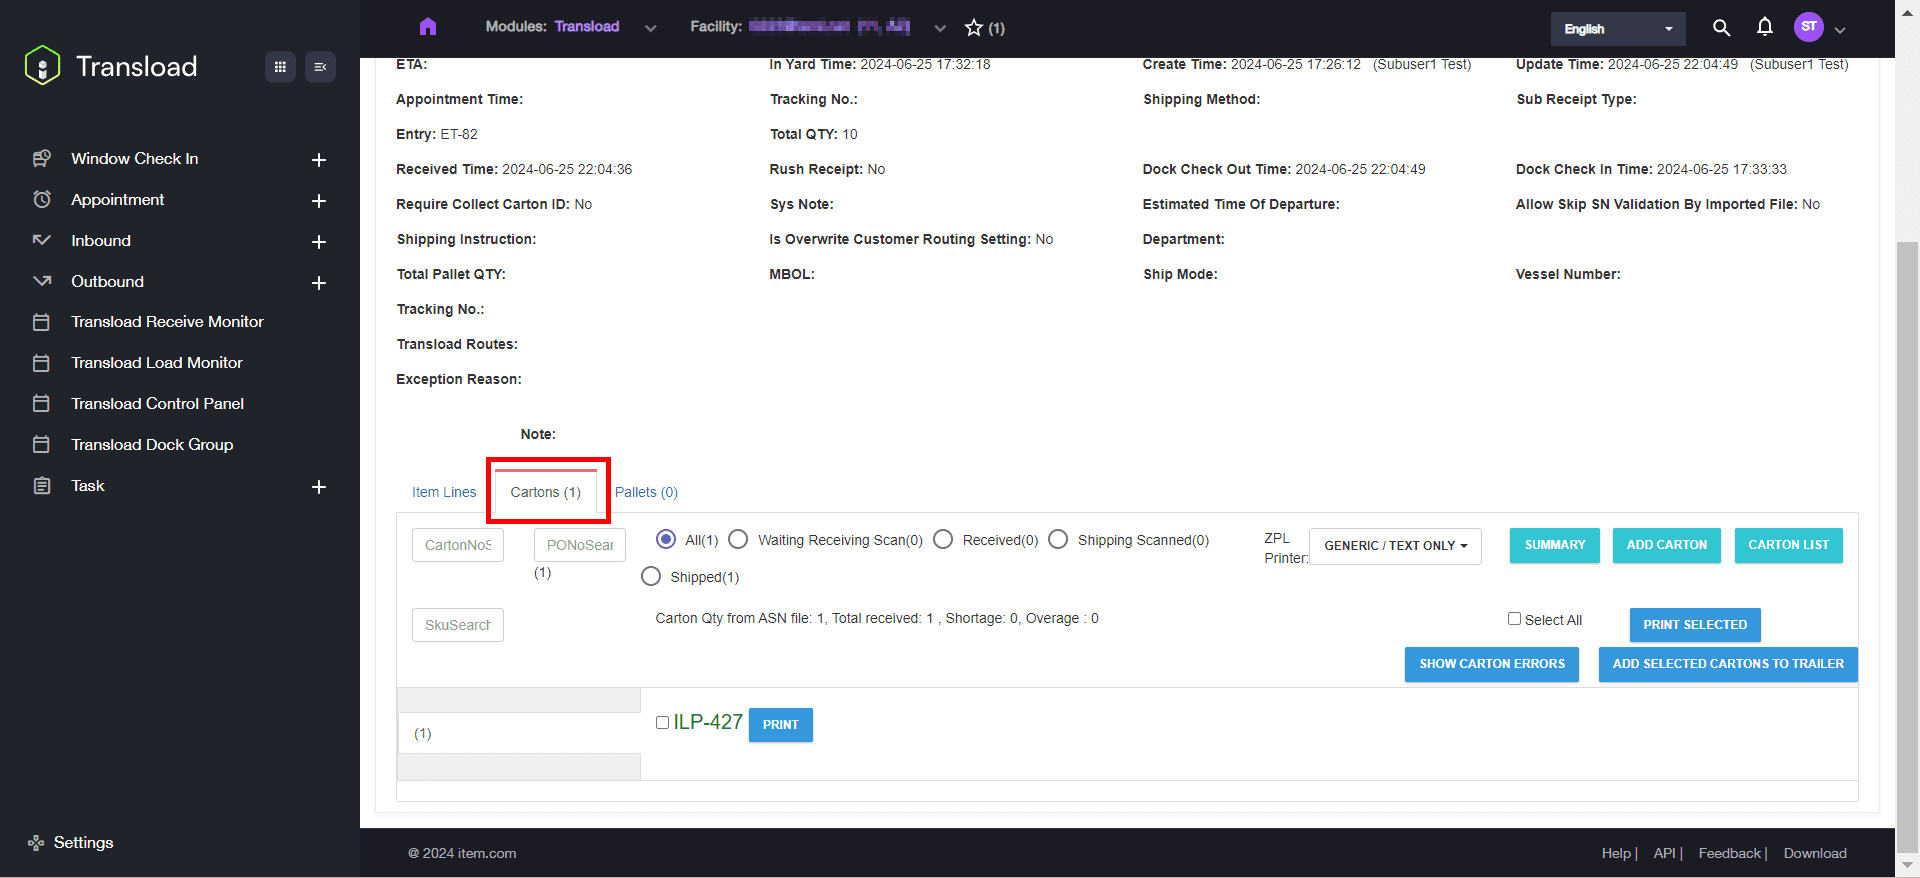Expand Window Check In submenu
Image resolution: width=1920 pixels, height=878 pixels.
click(319, 160)
